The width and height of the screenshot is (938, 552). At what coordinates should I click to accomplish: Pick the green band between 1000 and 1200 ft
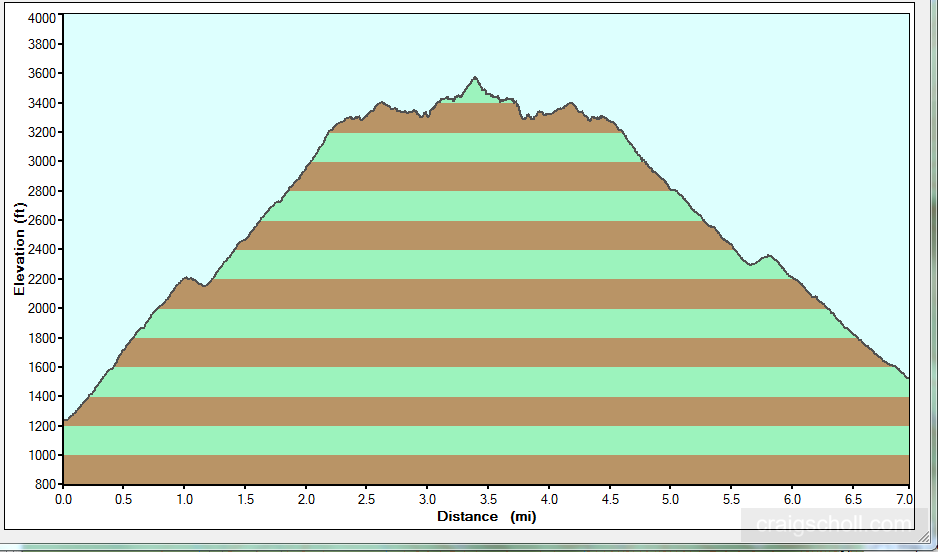(486, 440)
